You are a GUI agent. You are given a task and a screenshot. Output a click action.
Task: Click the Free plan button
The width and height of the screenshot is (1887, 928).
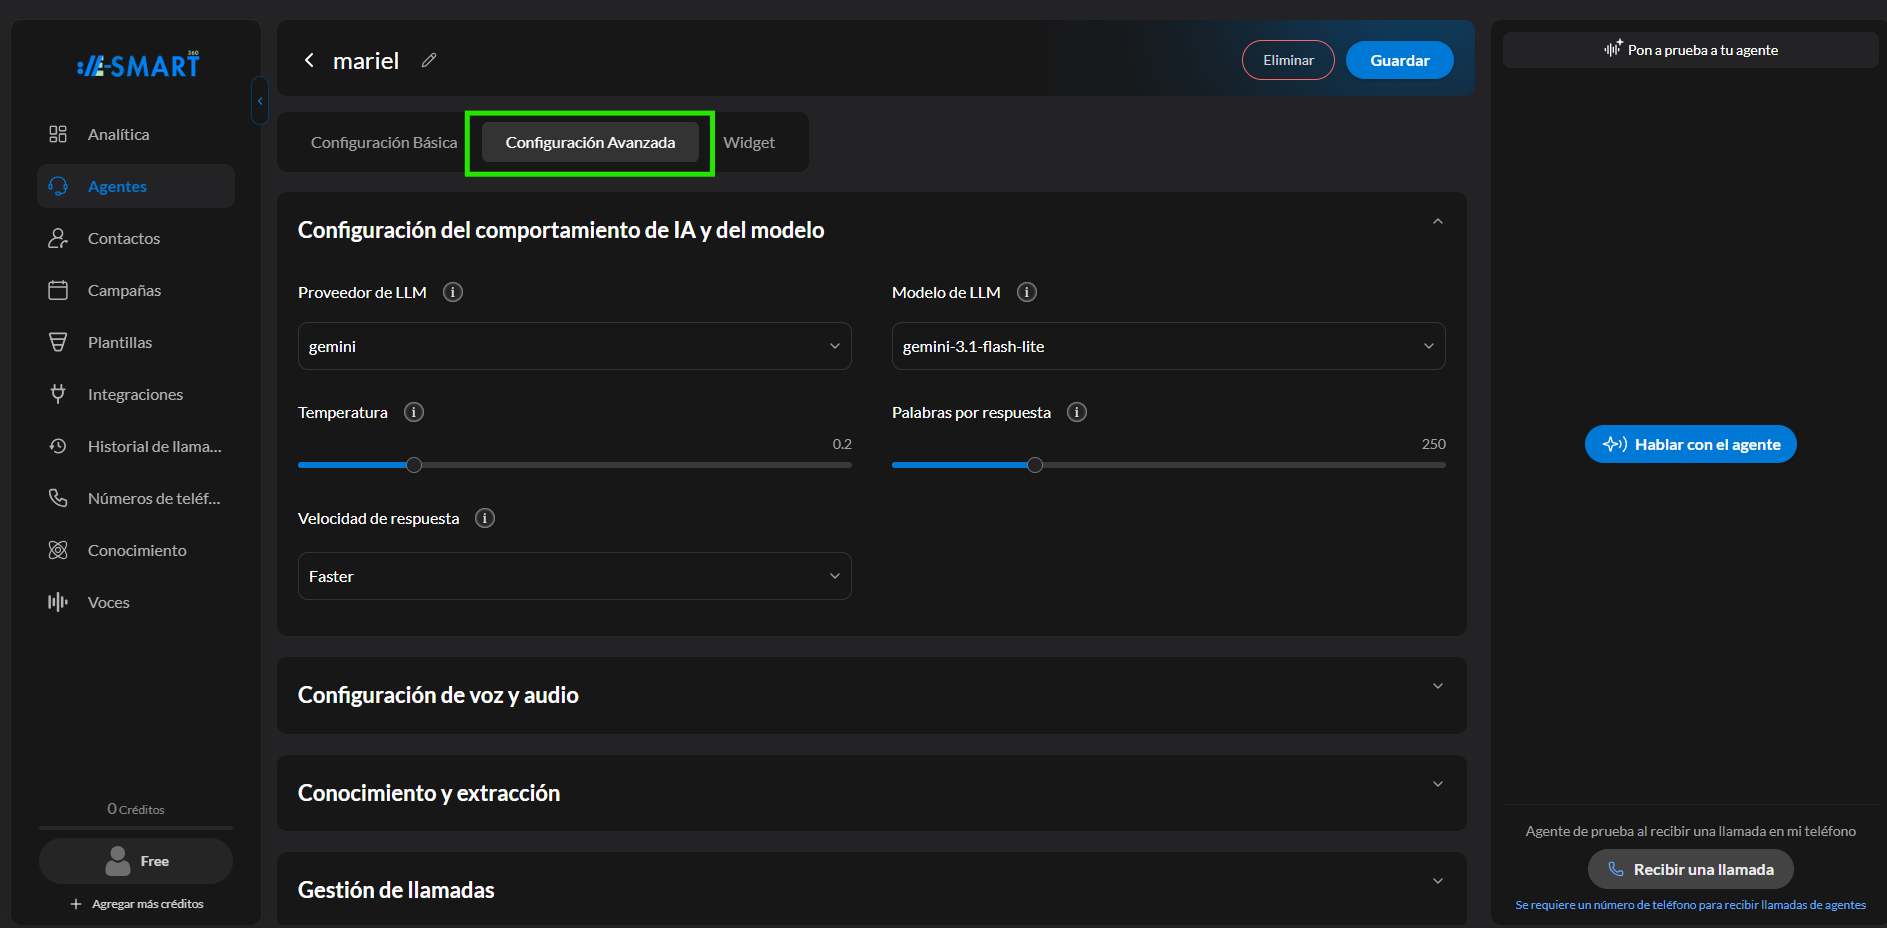tap(136, 861)
